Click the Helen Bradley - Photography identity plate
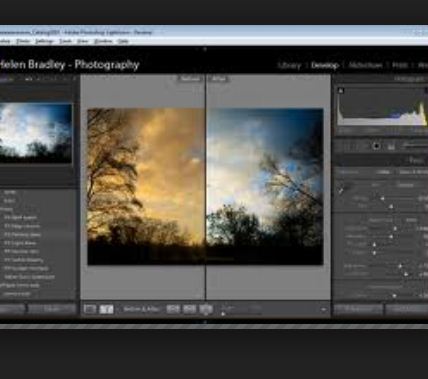 (69, 65)
